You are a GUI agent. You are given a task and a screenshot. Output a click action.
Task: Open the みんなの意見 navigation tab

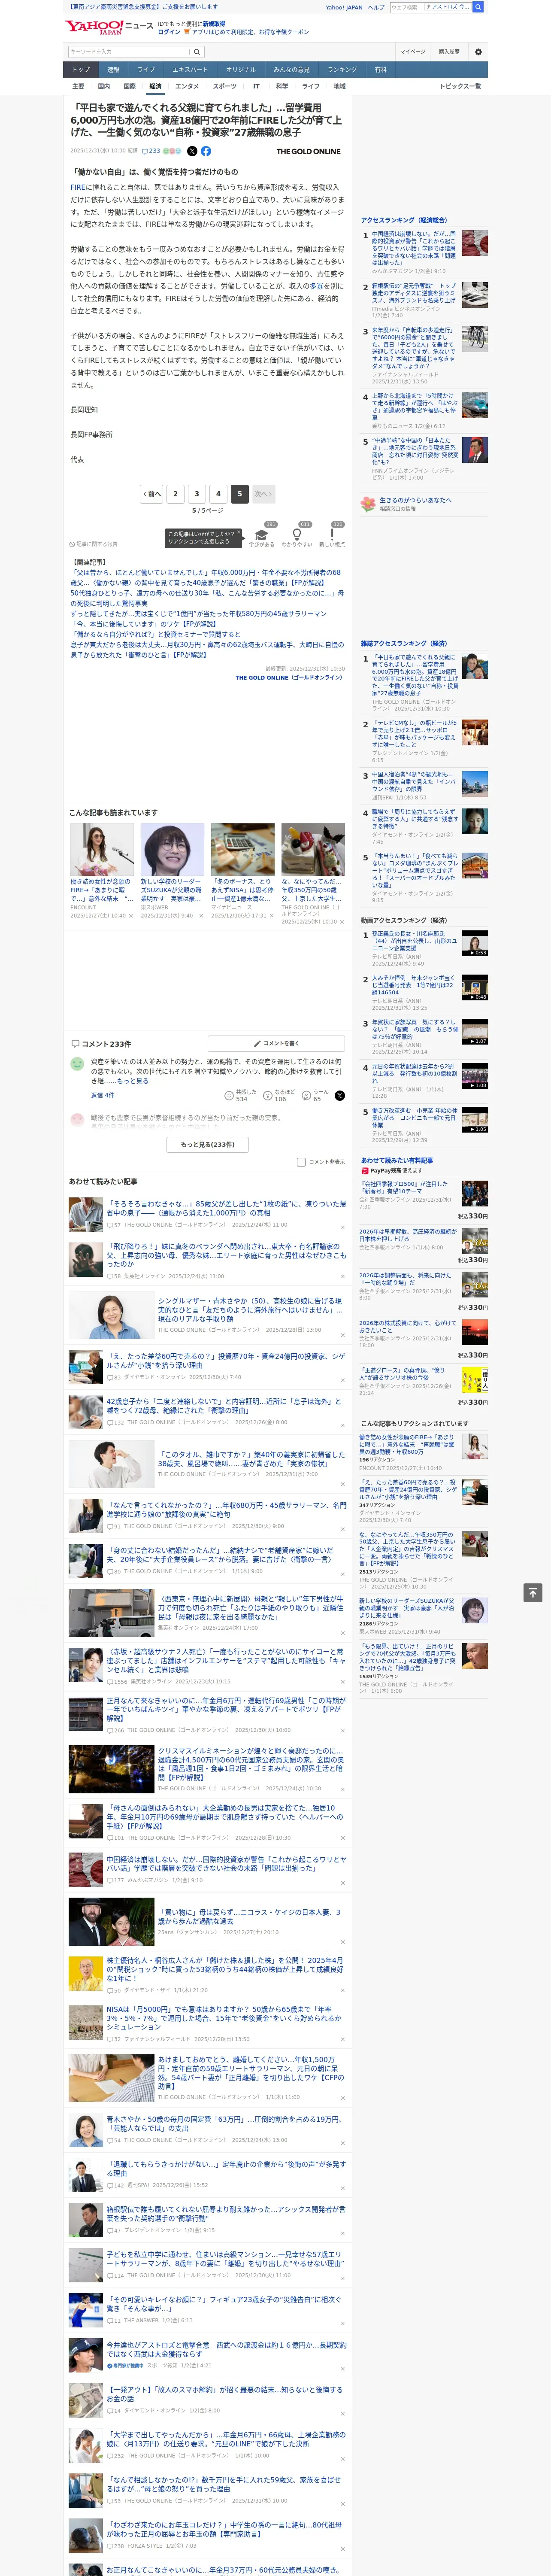(x=292, y=70)
